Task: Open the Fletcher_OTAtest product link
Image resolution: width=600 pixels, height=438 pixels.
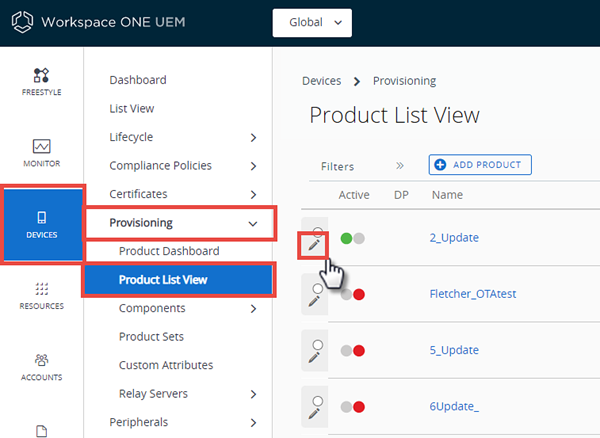Action: click(473, 294)
